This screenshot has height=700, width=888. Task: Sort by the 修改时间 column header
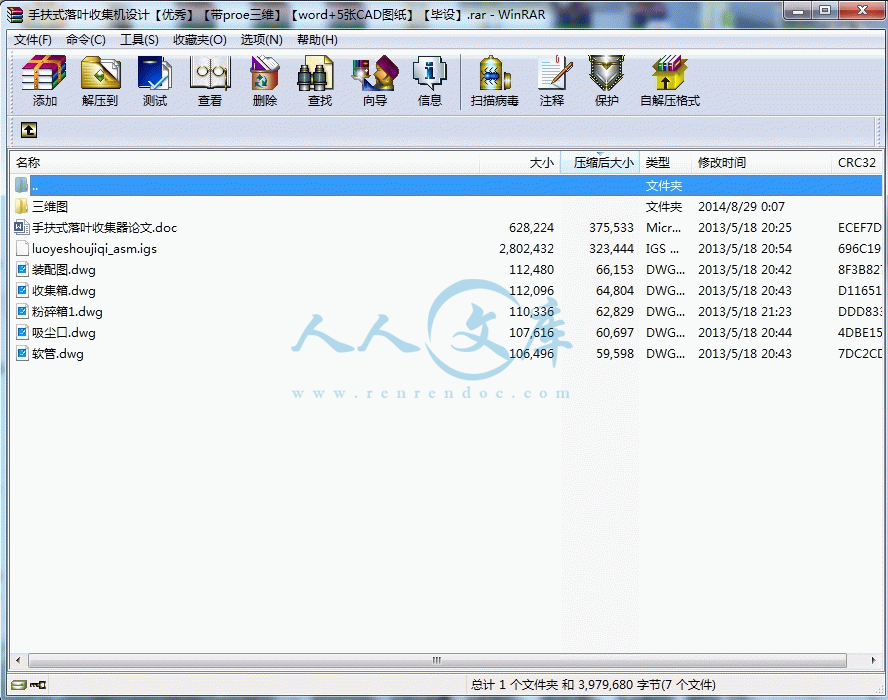coord(761,163)
